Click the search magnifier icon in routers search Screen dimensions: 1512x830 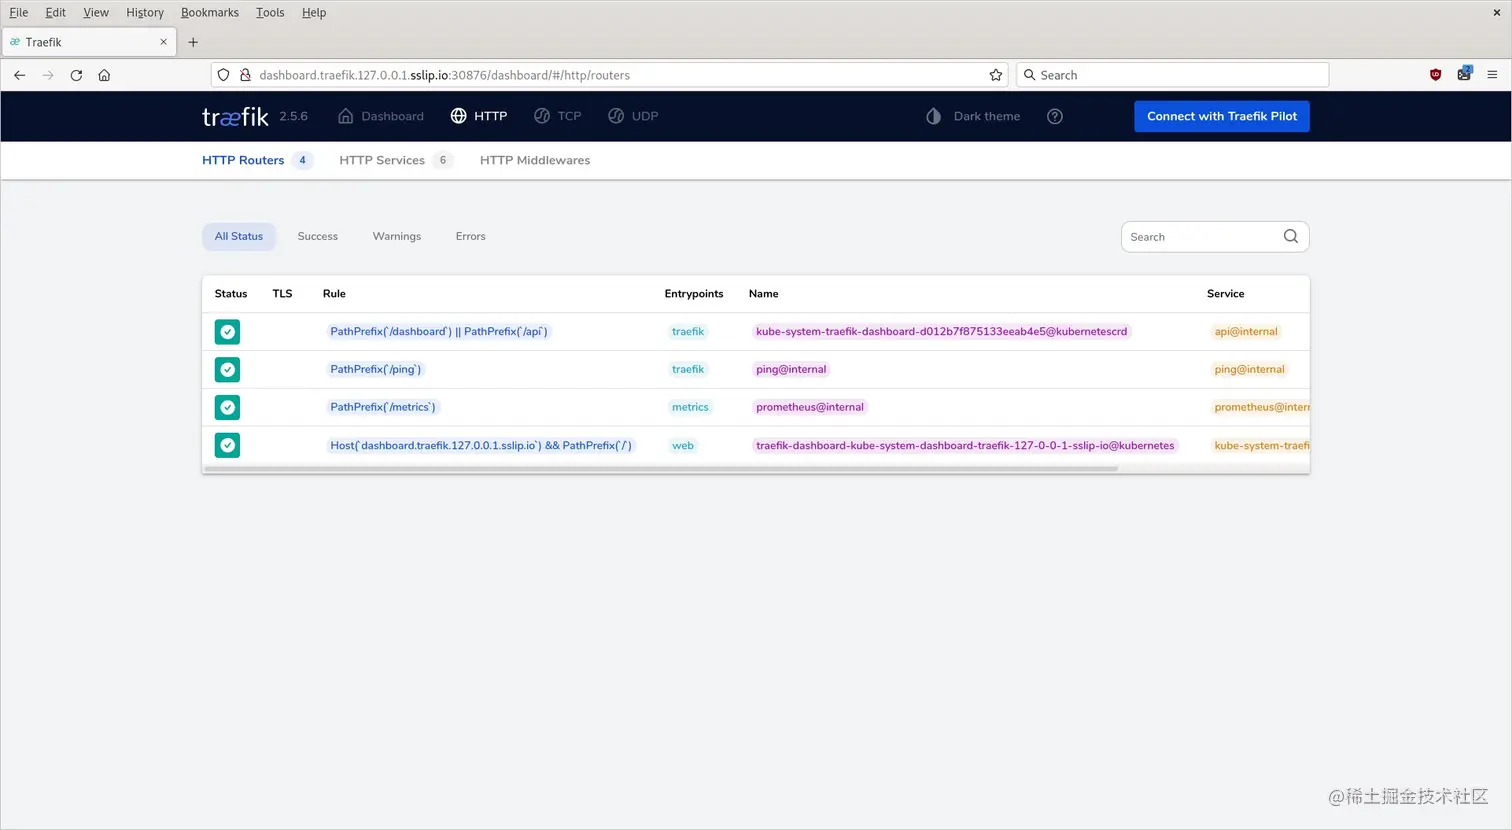click(1290, 236)
